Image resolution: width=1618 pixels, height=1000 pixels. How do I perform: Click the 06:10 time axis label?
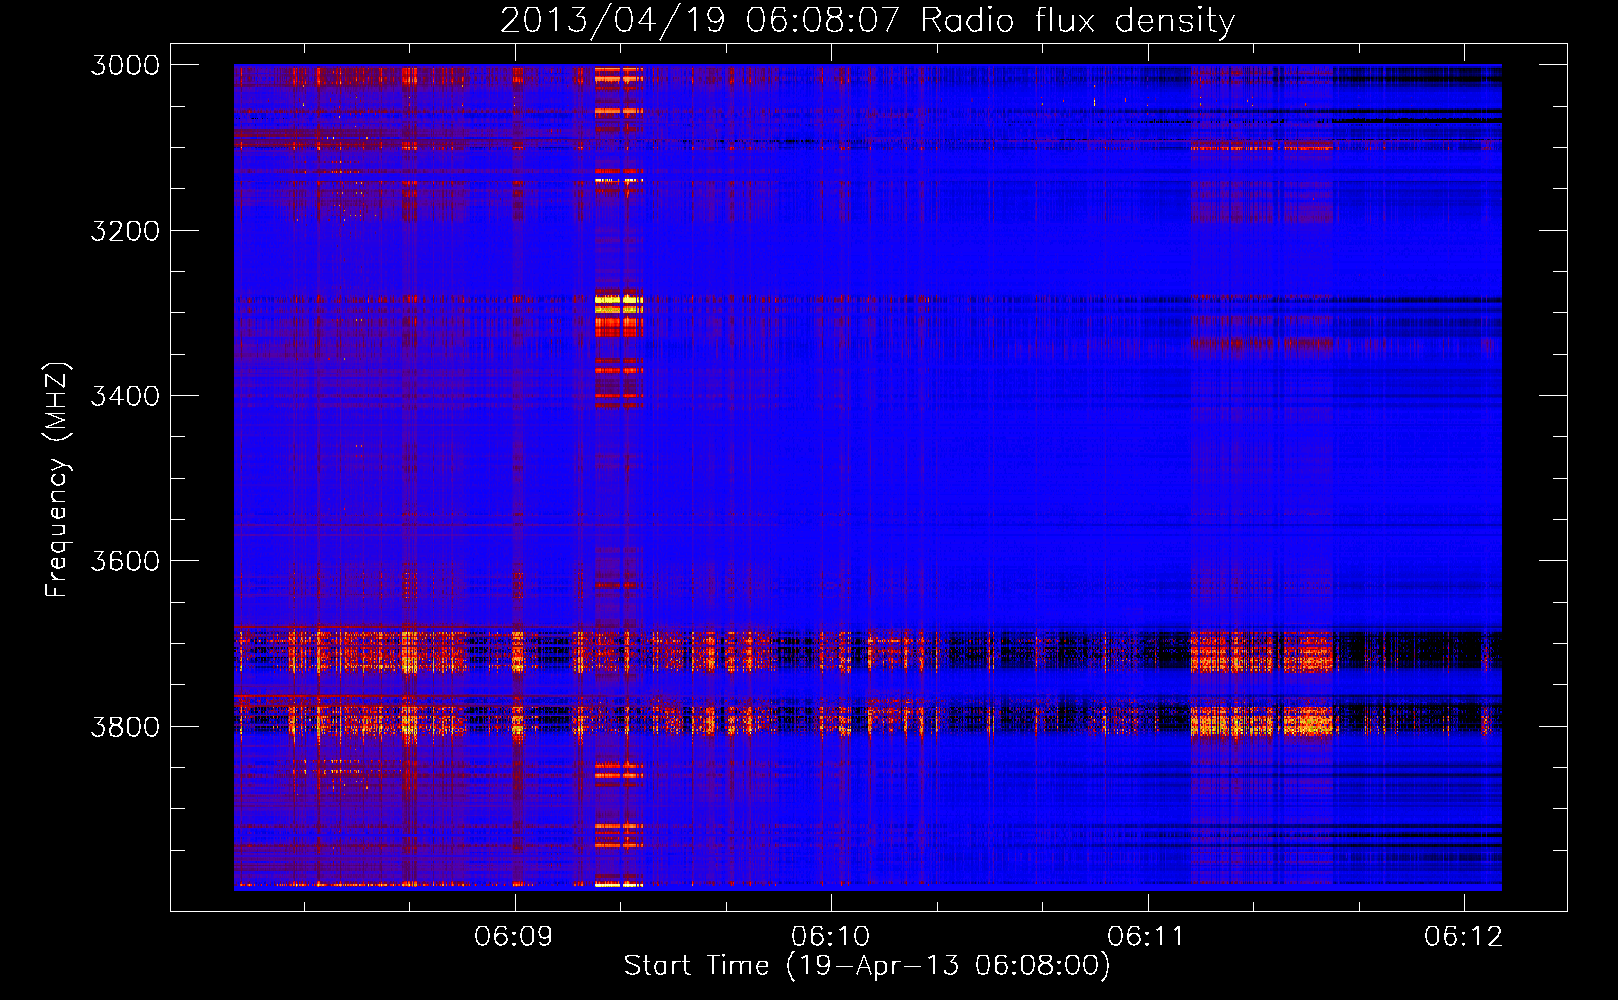pyautogui.click(x=831, y=937)
